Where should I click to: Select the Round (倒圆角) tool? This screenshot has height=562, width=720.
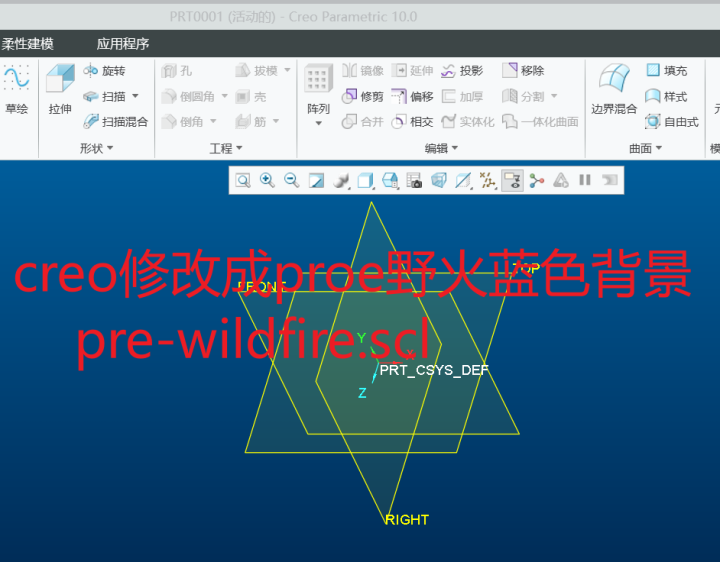coord(188,96)
